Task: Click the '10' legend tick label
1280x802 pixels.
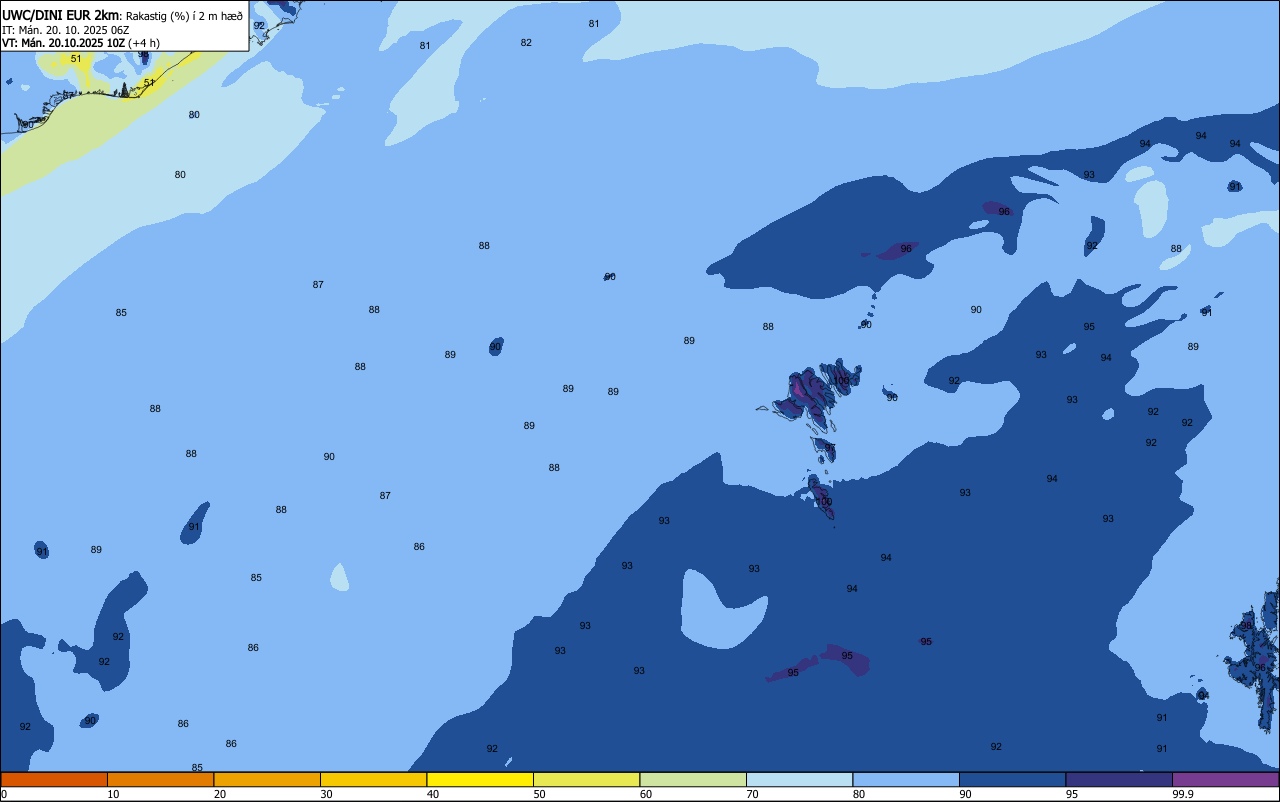Action: [x=113, y=794]
